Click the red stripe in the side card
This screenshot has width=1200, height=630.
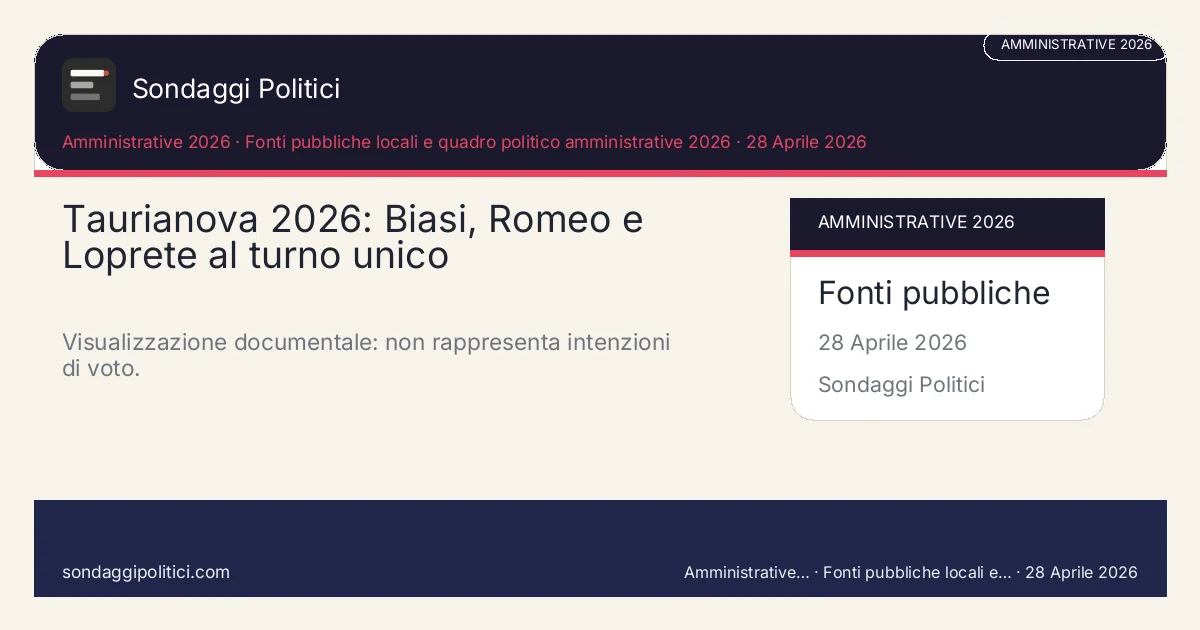(946, 253)
